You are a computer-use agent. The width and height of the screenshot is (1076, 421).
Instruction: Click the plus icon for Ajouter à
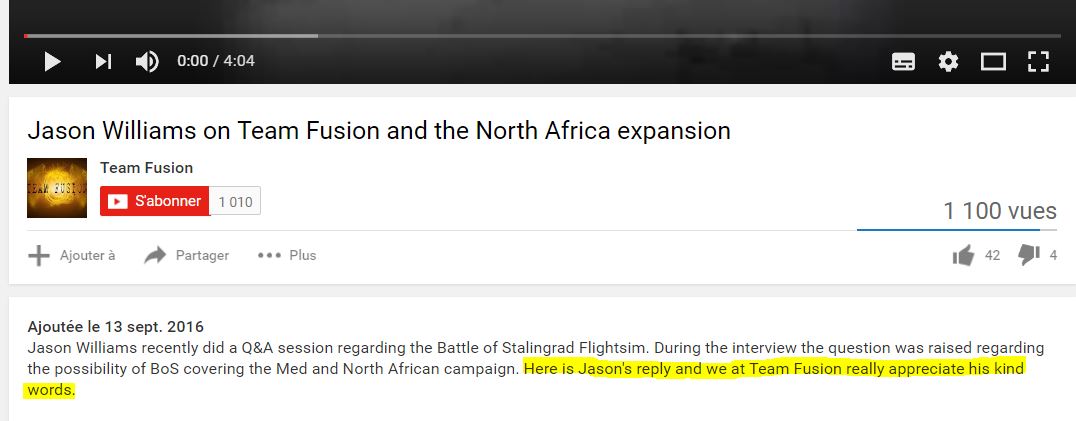pyautogui.click(x=39, y=256)
